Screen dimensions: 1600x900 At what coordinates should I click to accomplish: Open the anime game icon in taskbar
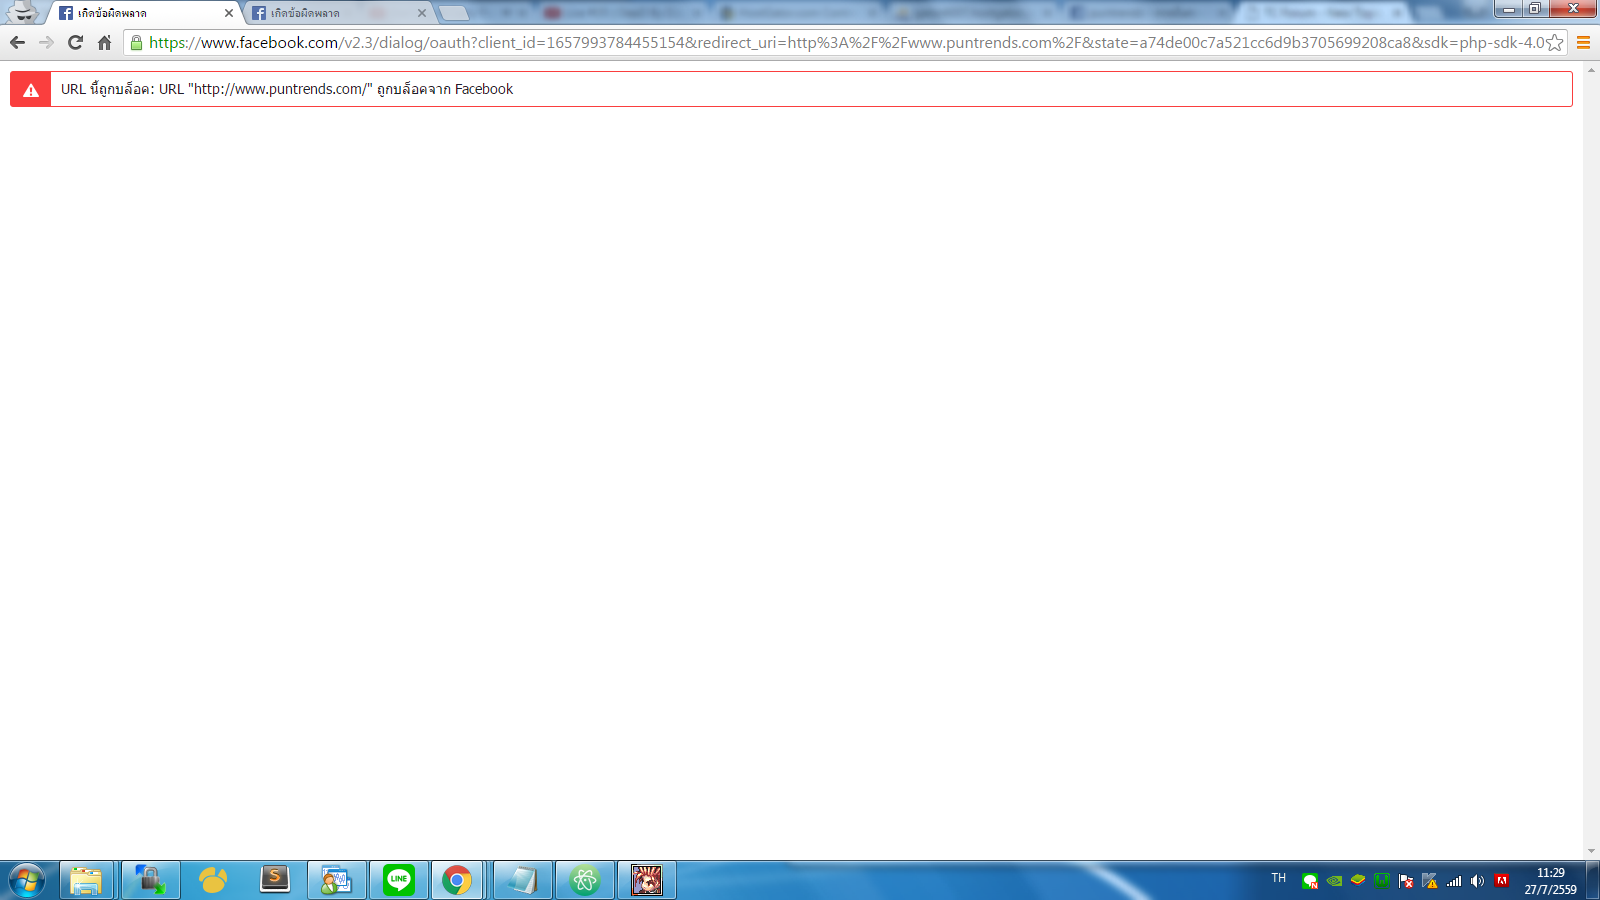tap(647, 881)
